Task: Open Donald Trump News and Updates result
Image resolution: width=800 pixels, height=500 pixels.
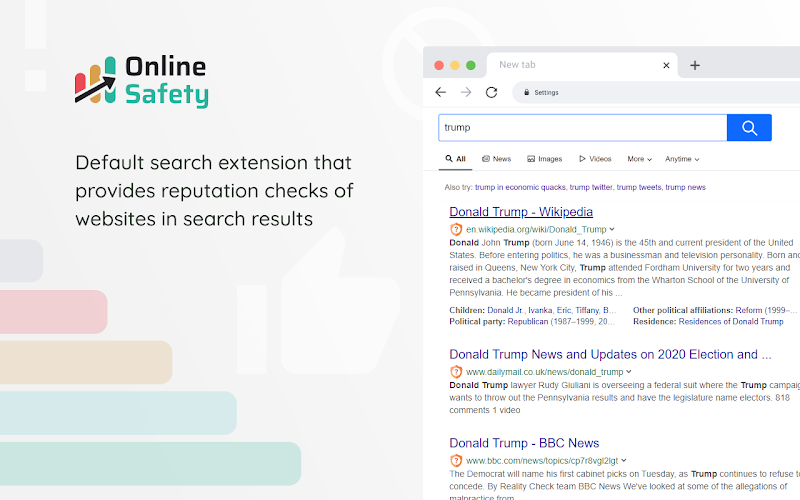Action: coord(610,354)
